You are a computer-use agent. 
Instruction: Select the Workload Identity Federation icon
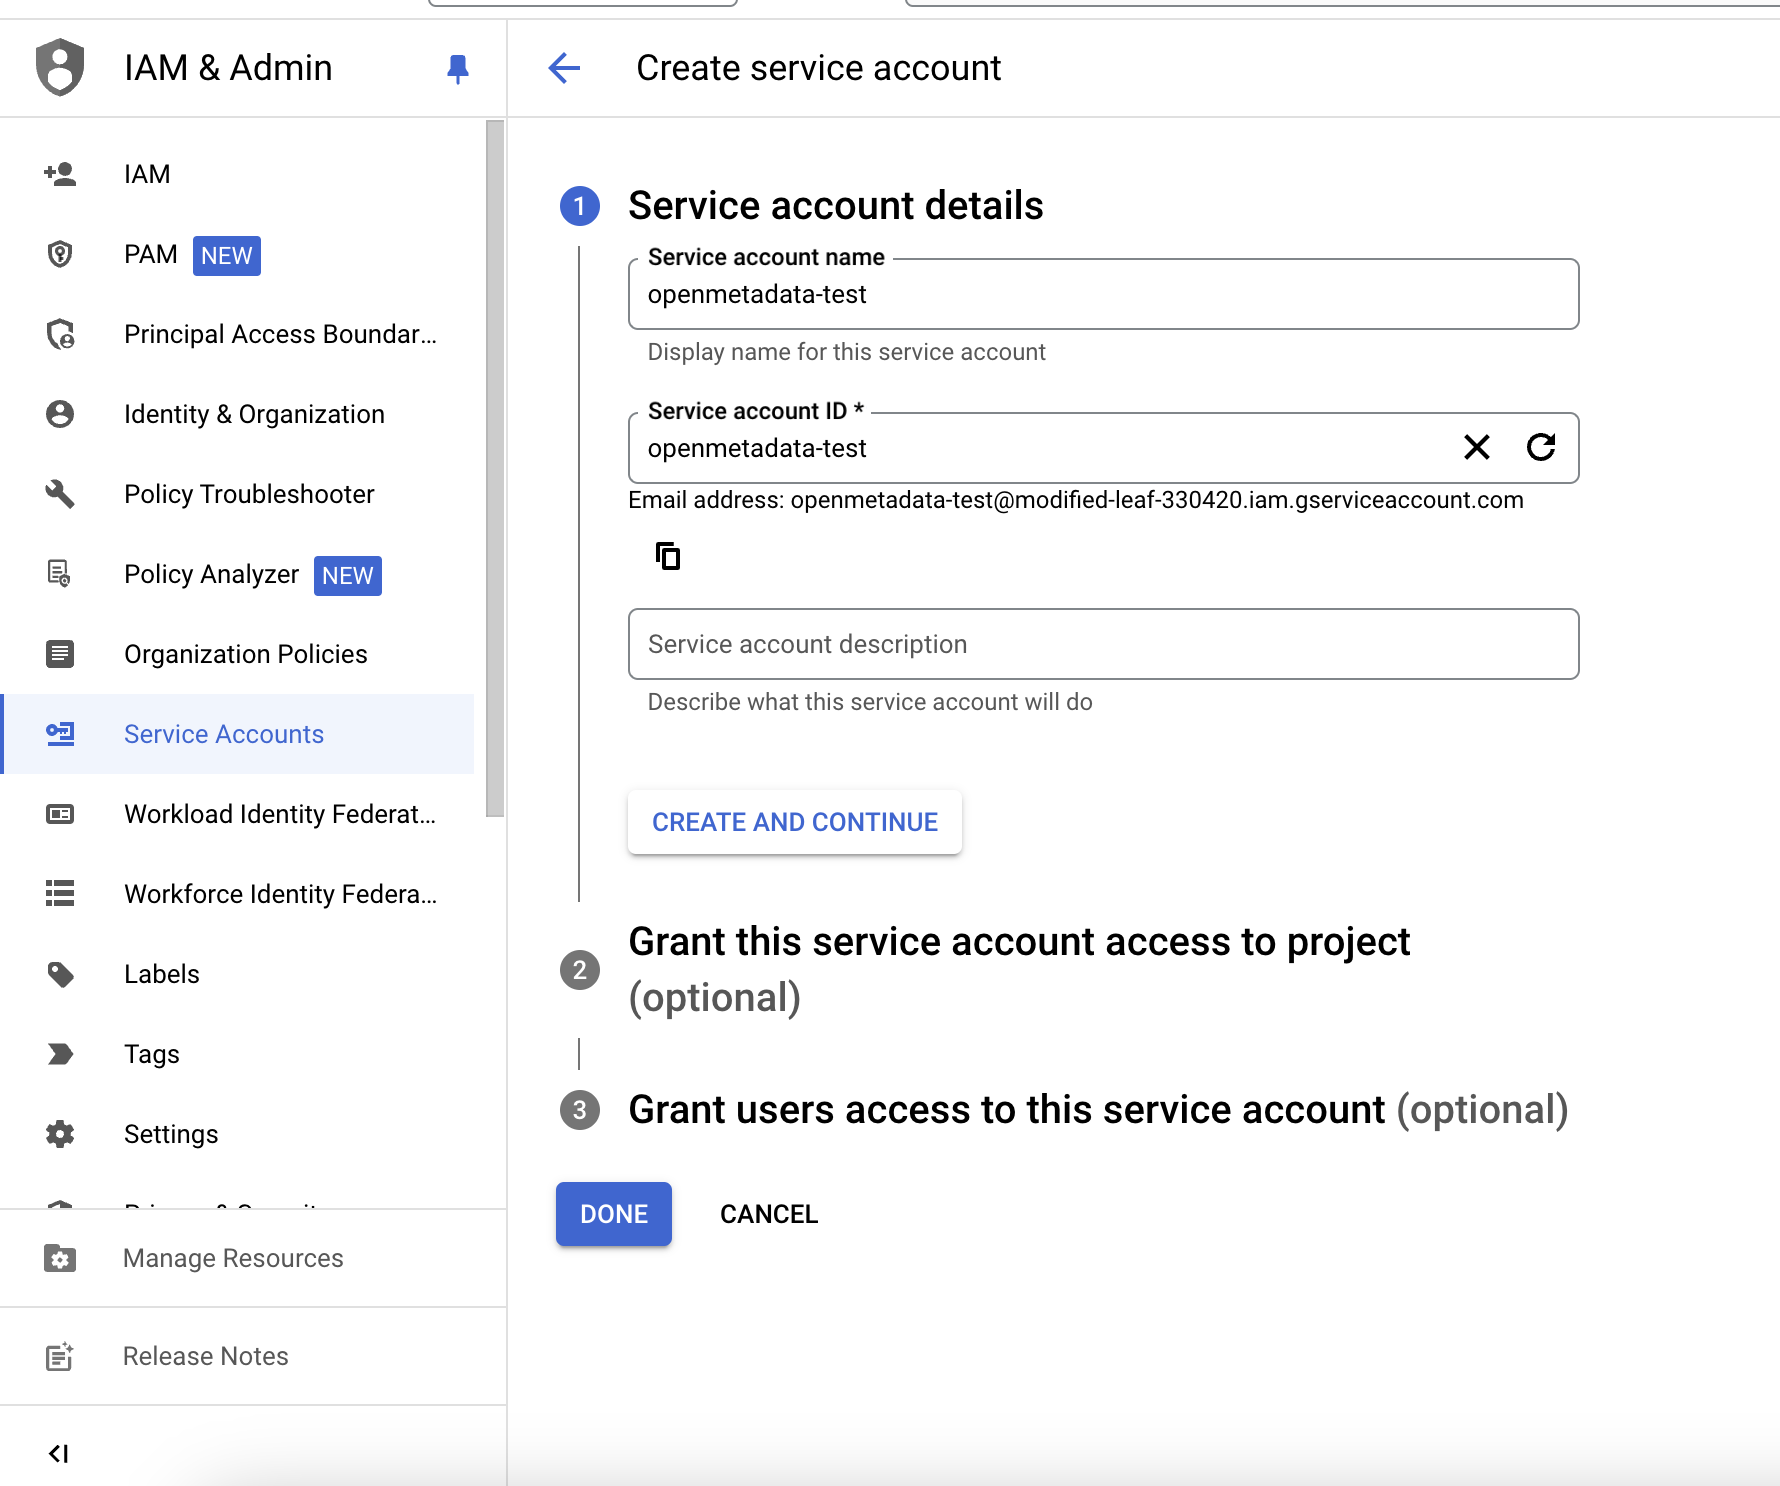(x=60, y=813)
